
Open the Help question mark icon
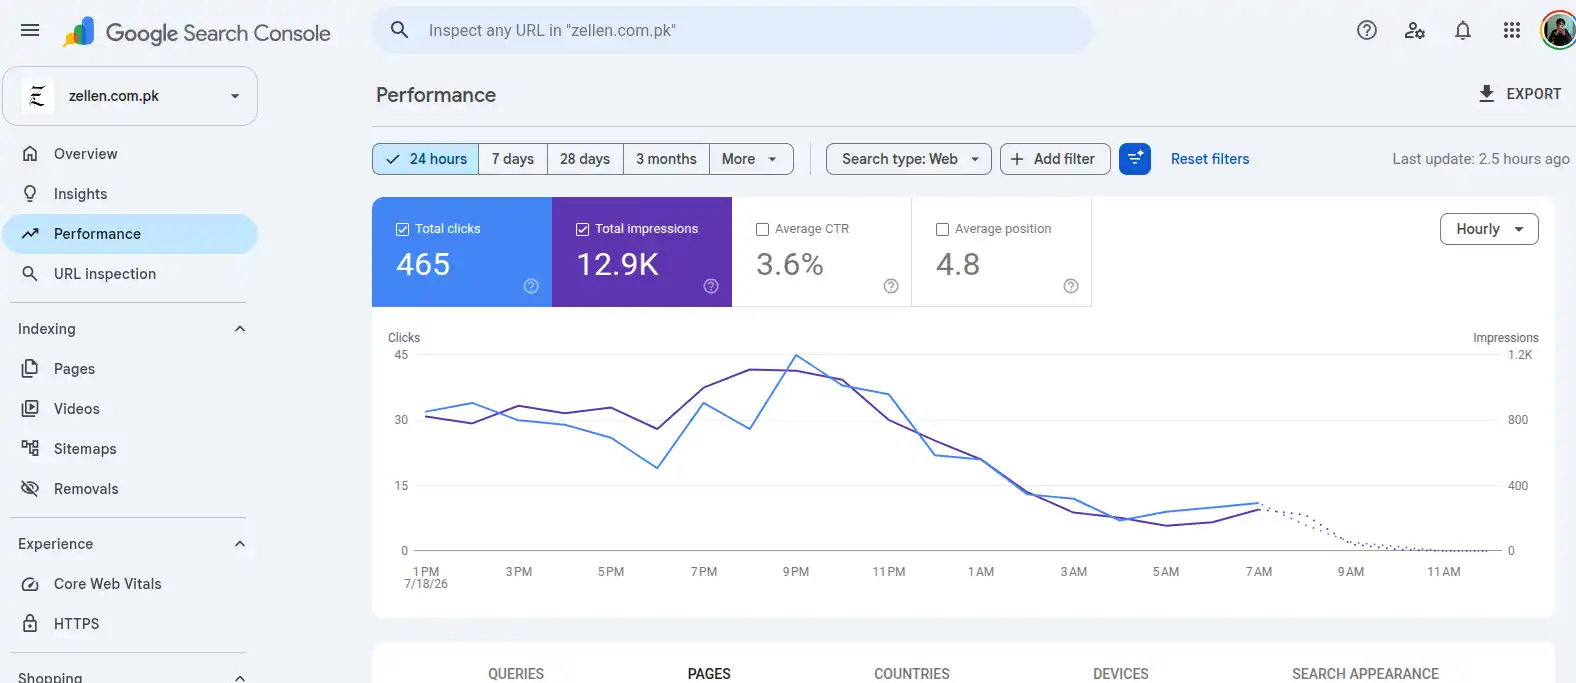1367,30
